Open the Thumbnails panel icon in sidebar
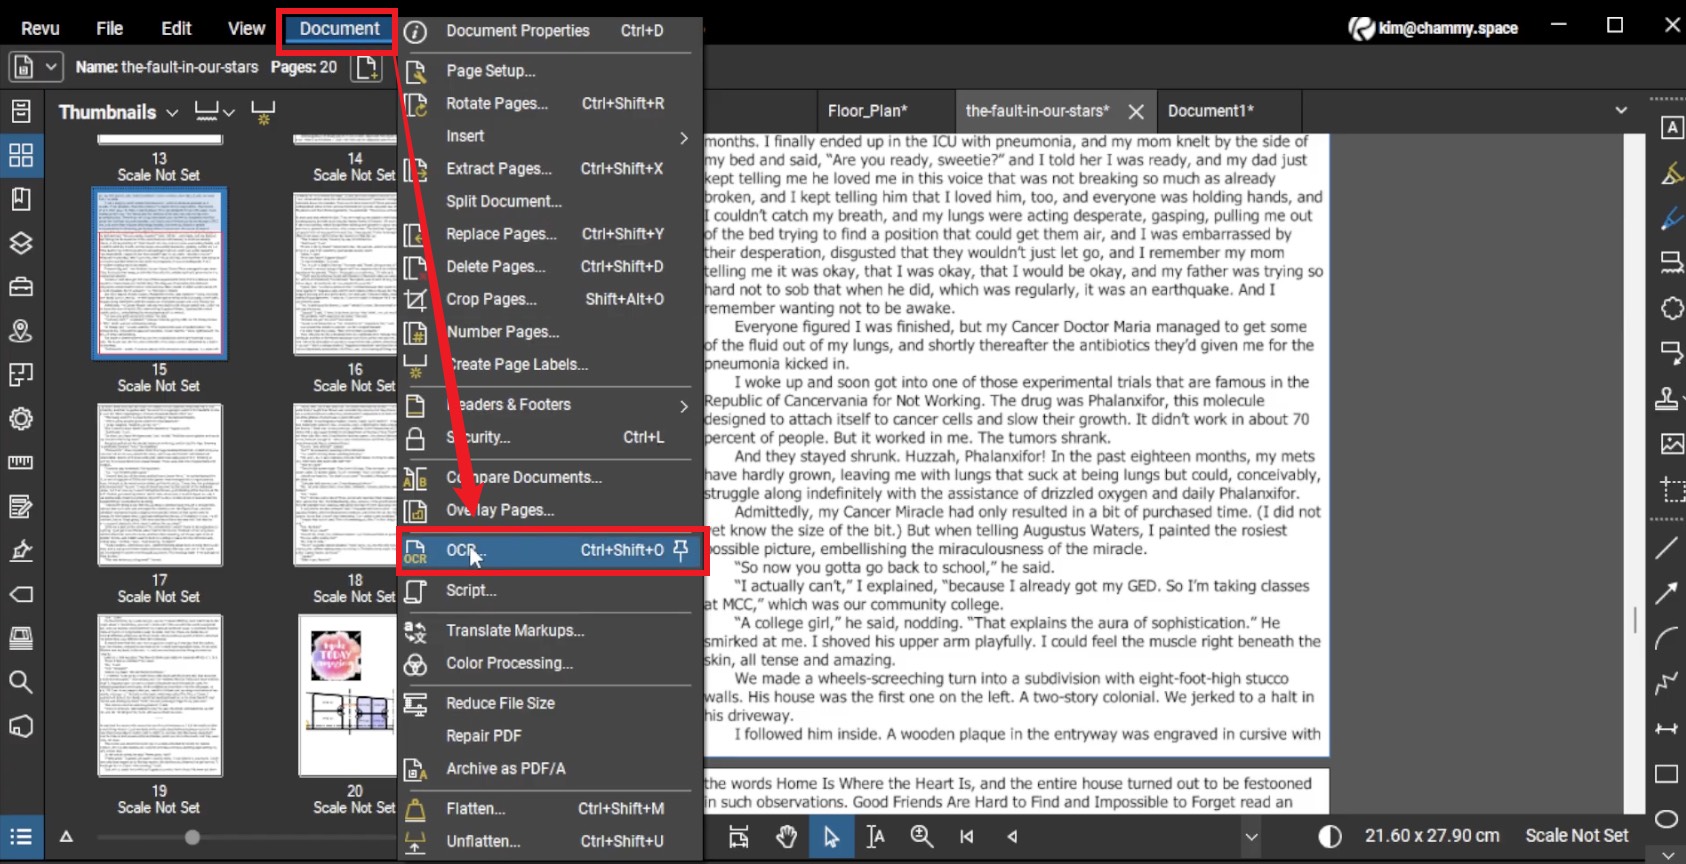 [21, 155]
